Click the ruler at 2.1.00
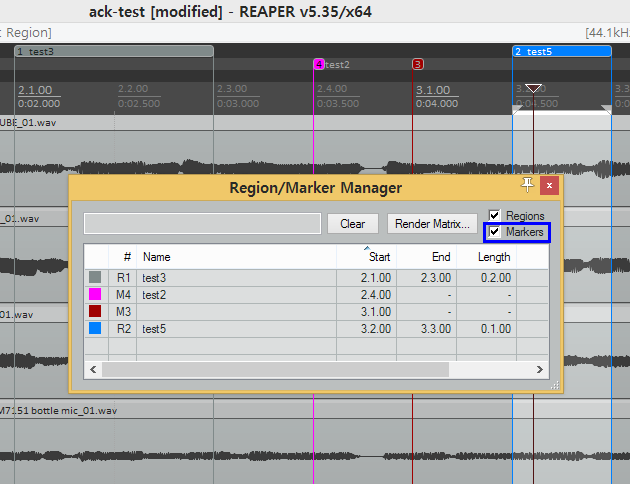 click(x=35, y=90)
